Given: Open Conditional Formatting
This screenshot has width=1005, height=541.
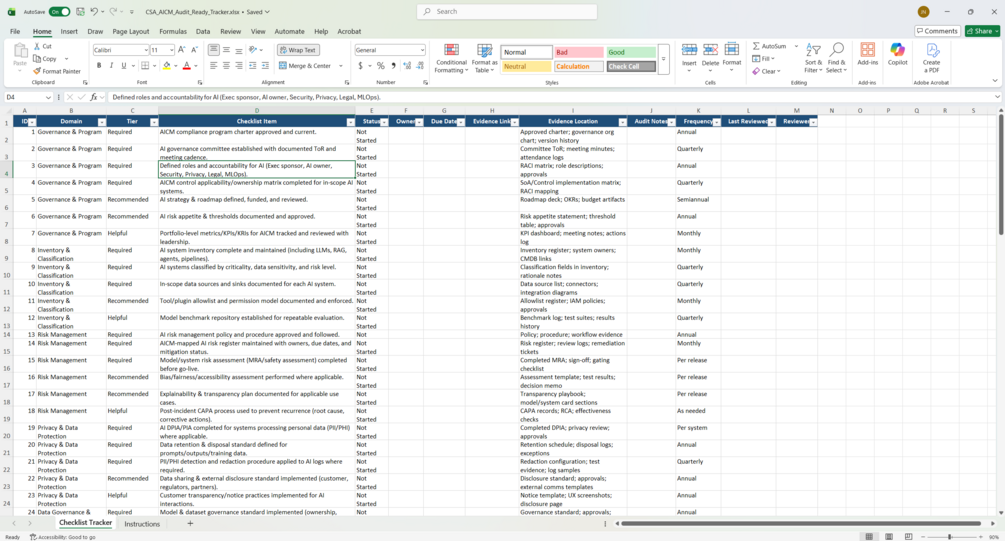Looking at the screenshot, I should (x=451, y=58).
